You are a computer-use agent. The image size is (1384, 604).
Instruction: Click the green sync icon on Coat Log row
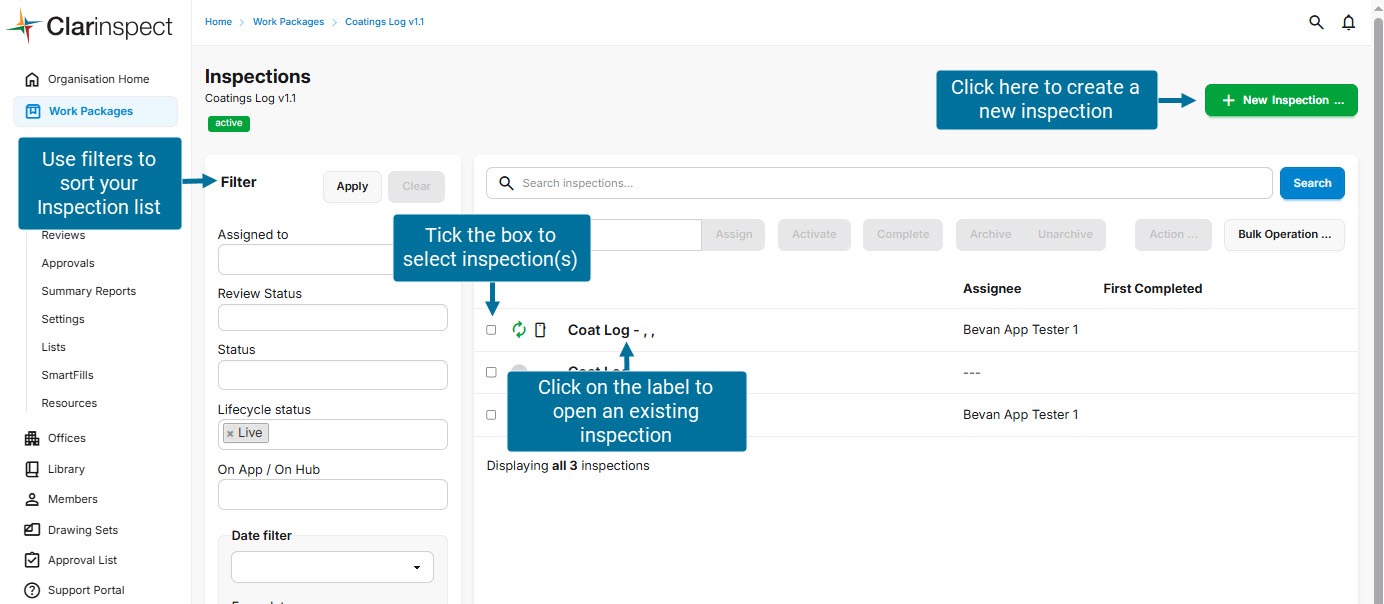pyautogui.click(x=519, y=330)
